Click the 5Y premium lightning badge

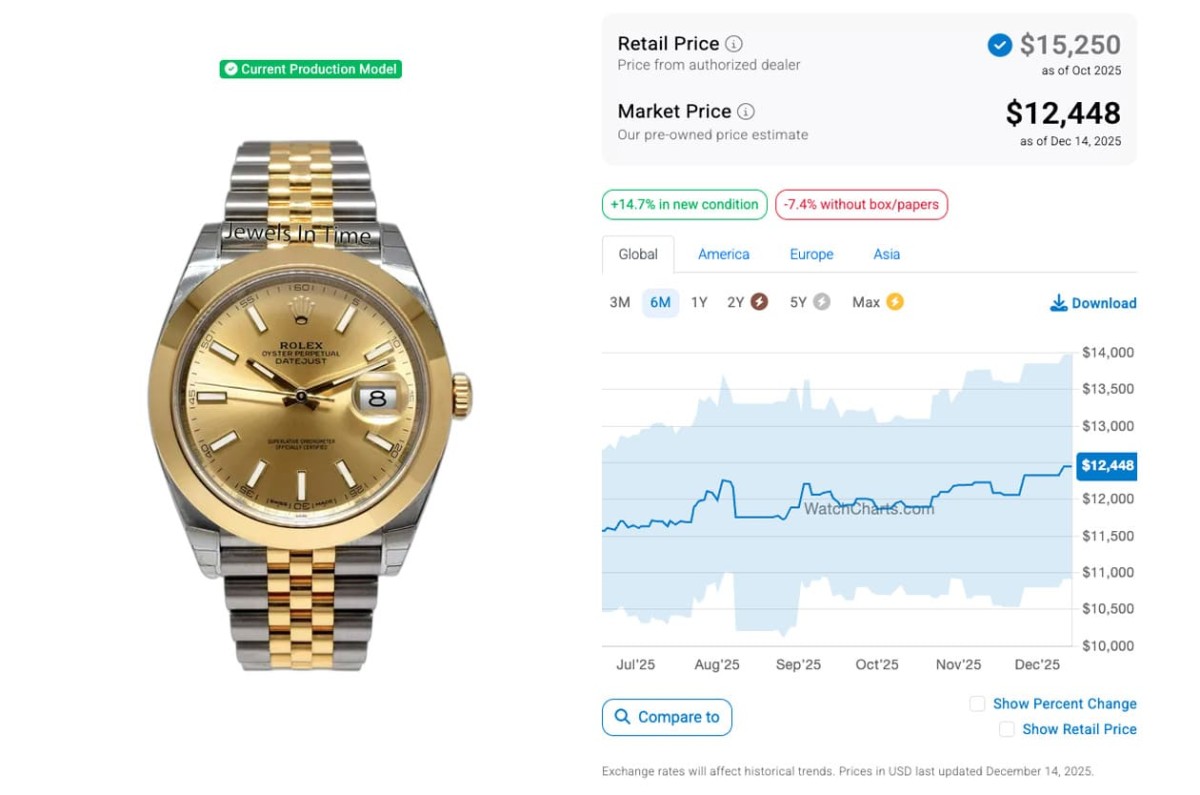[x=822, y=302]
